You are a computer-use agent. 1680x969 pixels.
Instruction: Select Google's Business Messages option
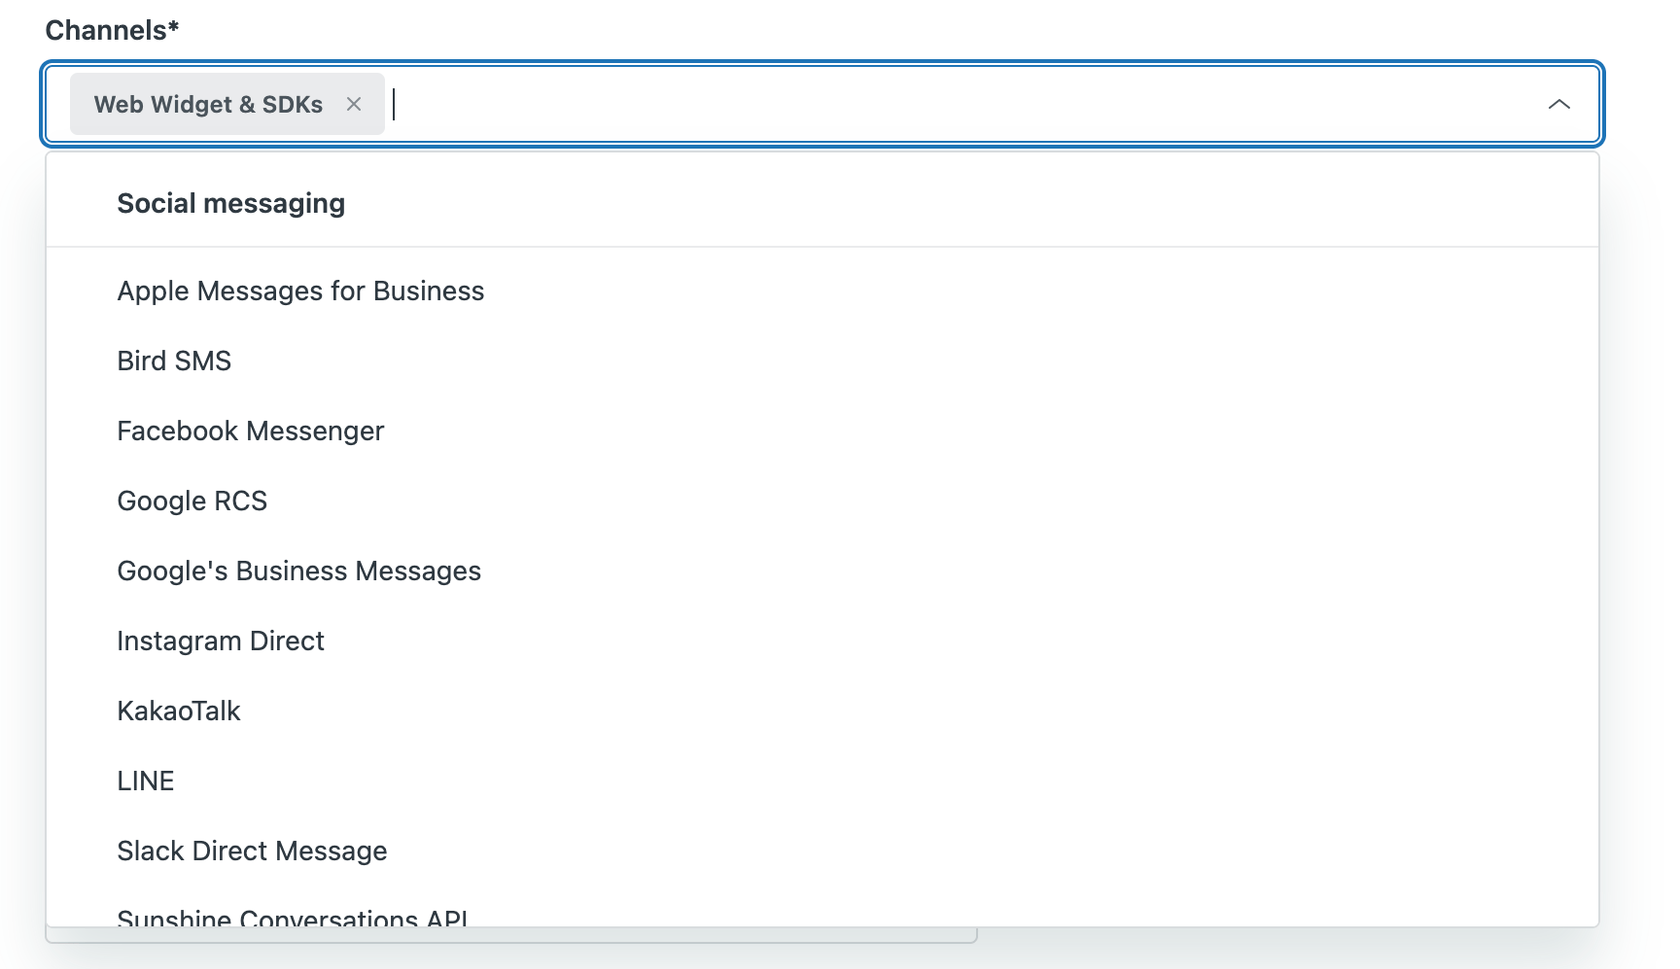point(299,571)
